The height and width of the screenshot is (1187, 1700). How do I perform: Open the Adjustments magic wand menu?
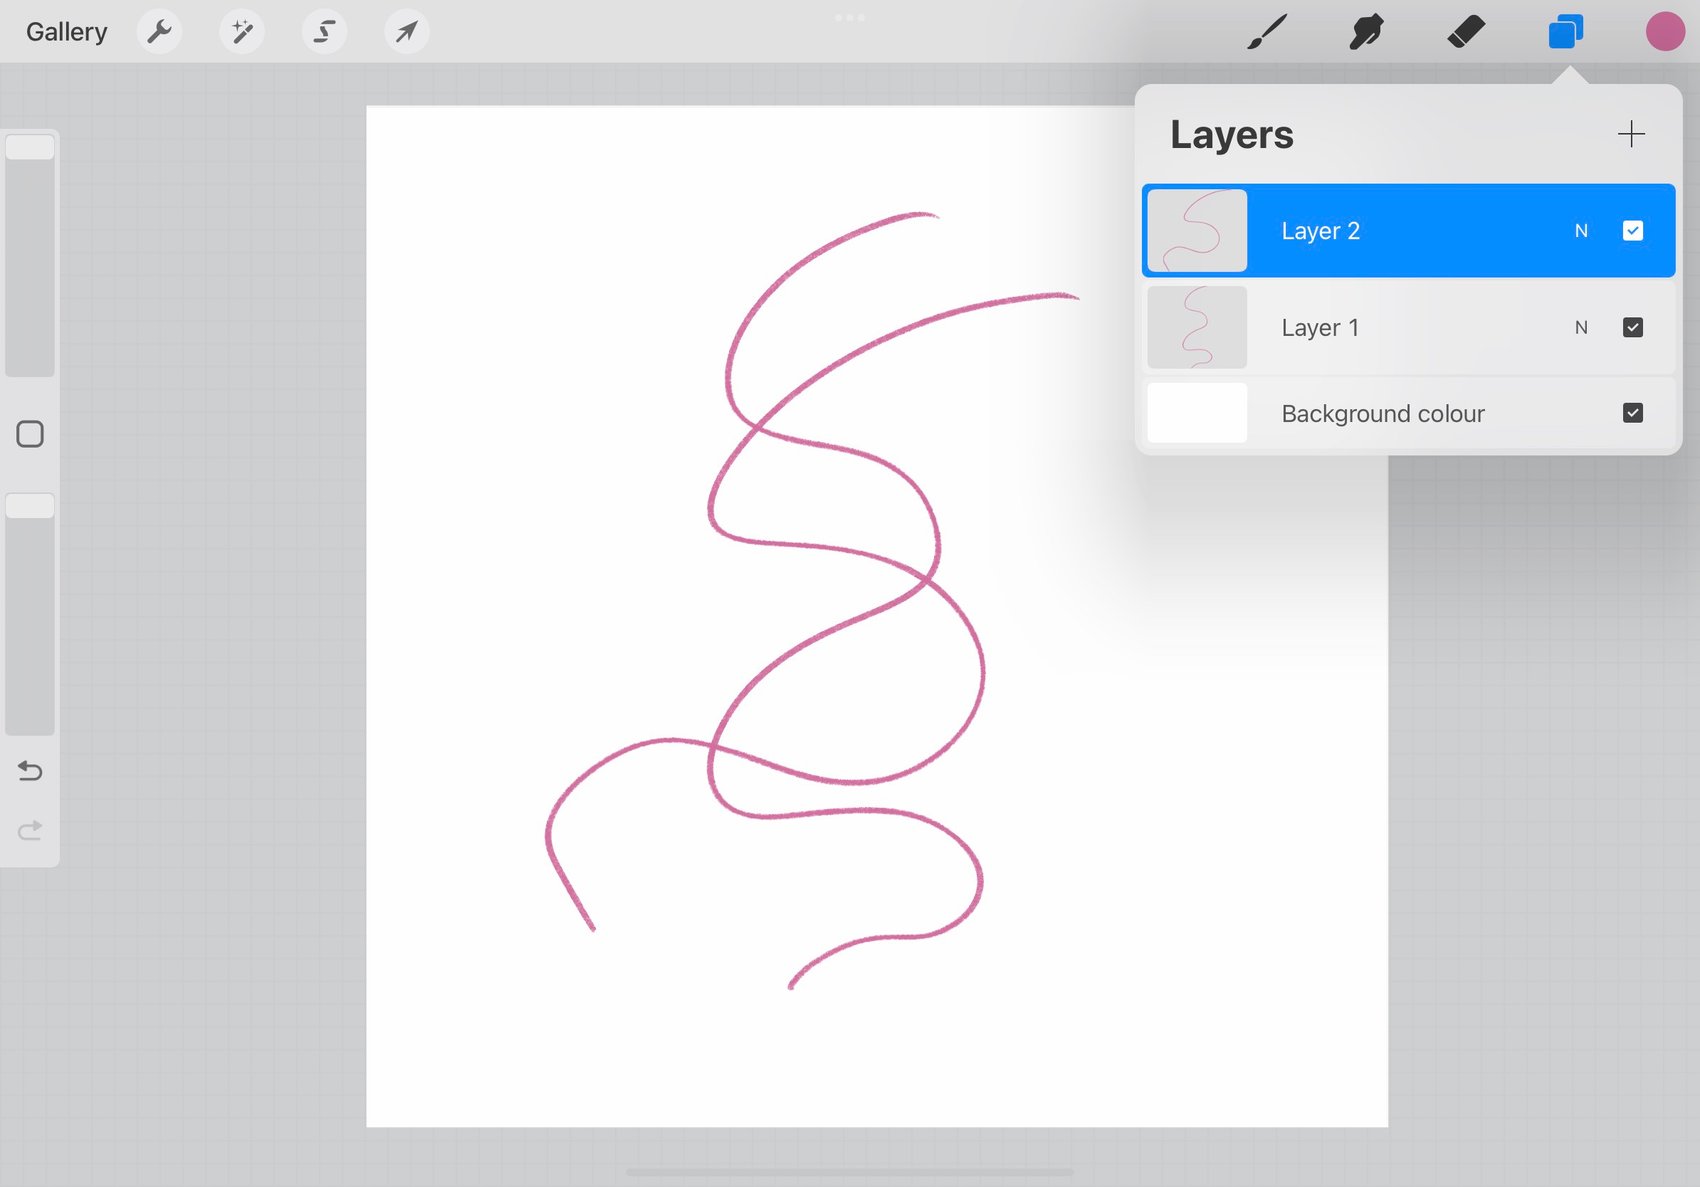coord(242,32)
